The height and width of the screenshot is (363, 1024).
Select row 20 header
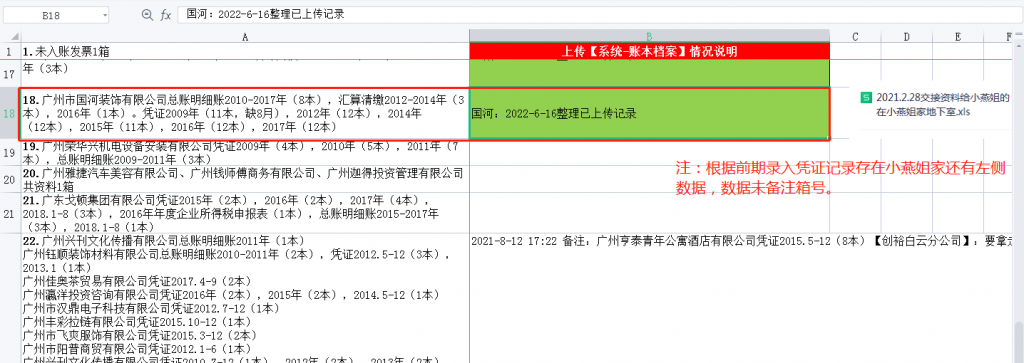click(10, 180)
